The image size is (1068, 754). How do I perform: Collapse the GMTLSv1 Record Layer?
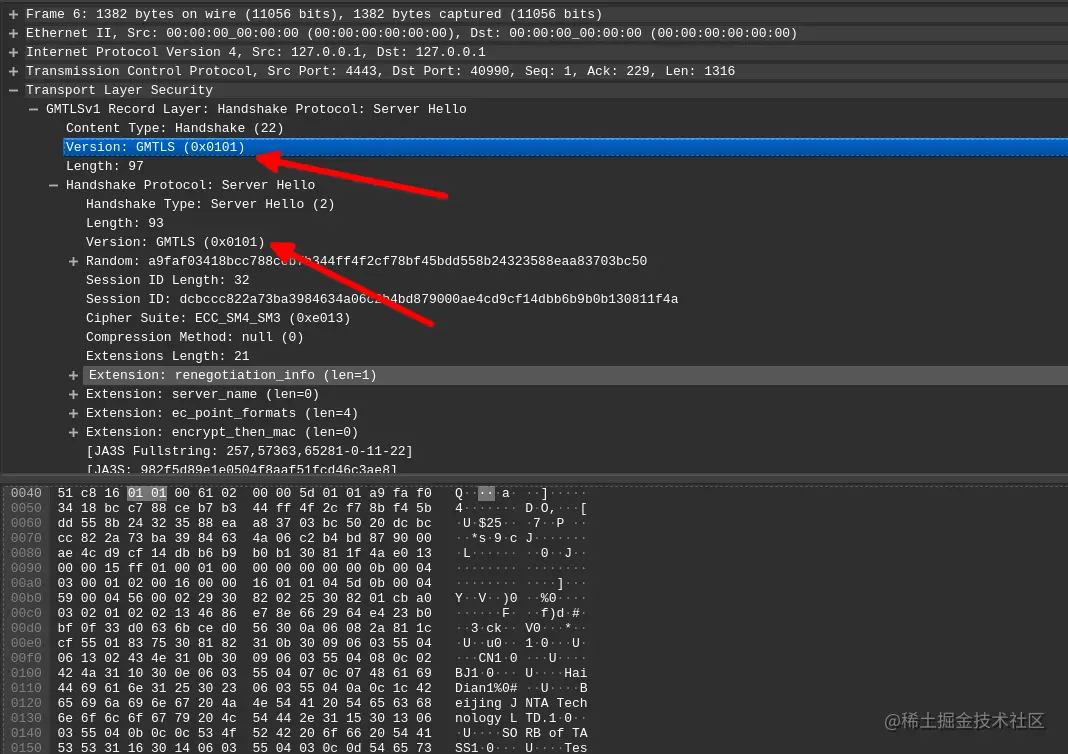[x=33, y=108]
